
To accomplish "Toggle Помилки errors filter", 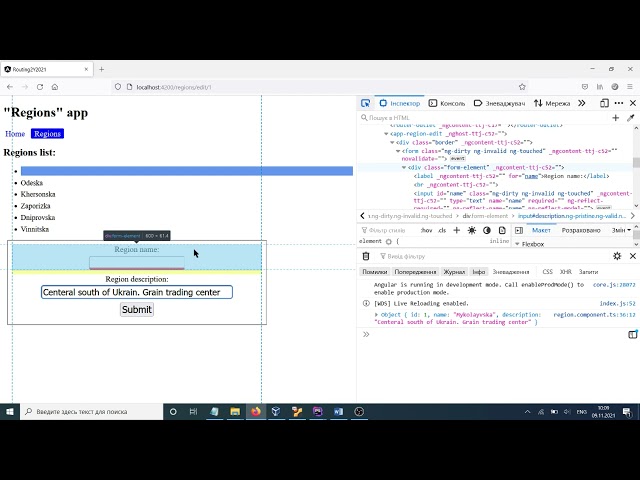I will 374,272.
